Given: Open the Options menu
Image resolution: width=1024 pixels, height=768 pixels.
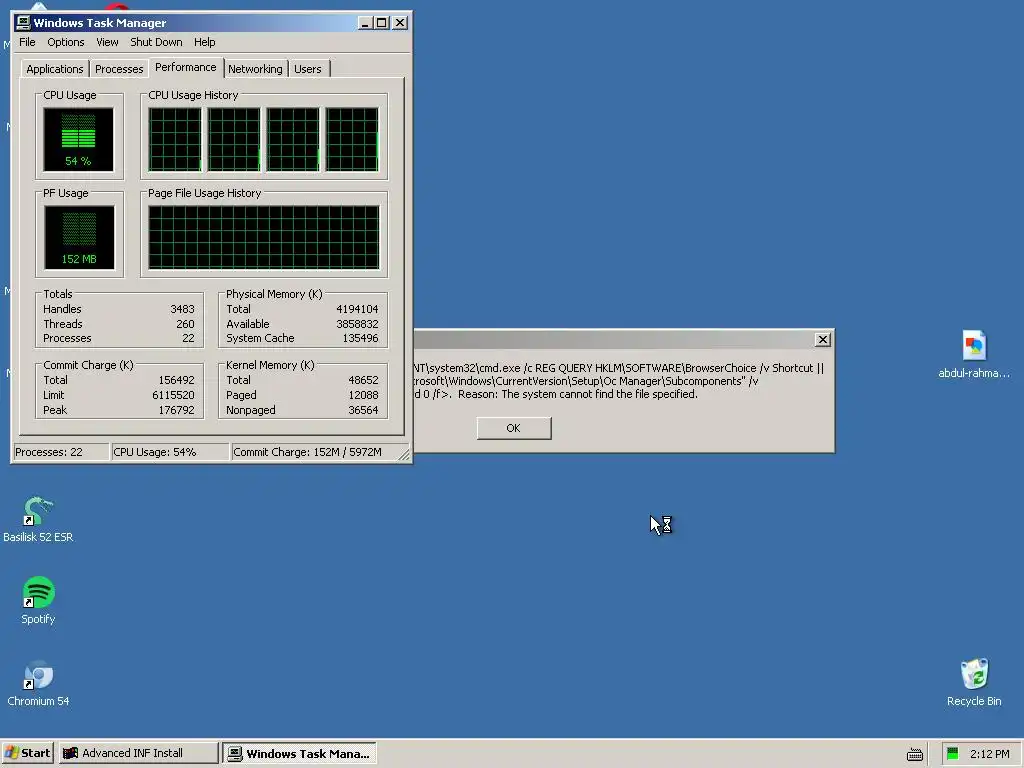Looking at the screenshot, I should click(65, 42).
